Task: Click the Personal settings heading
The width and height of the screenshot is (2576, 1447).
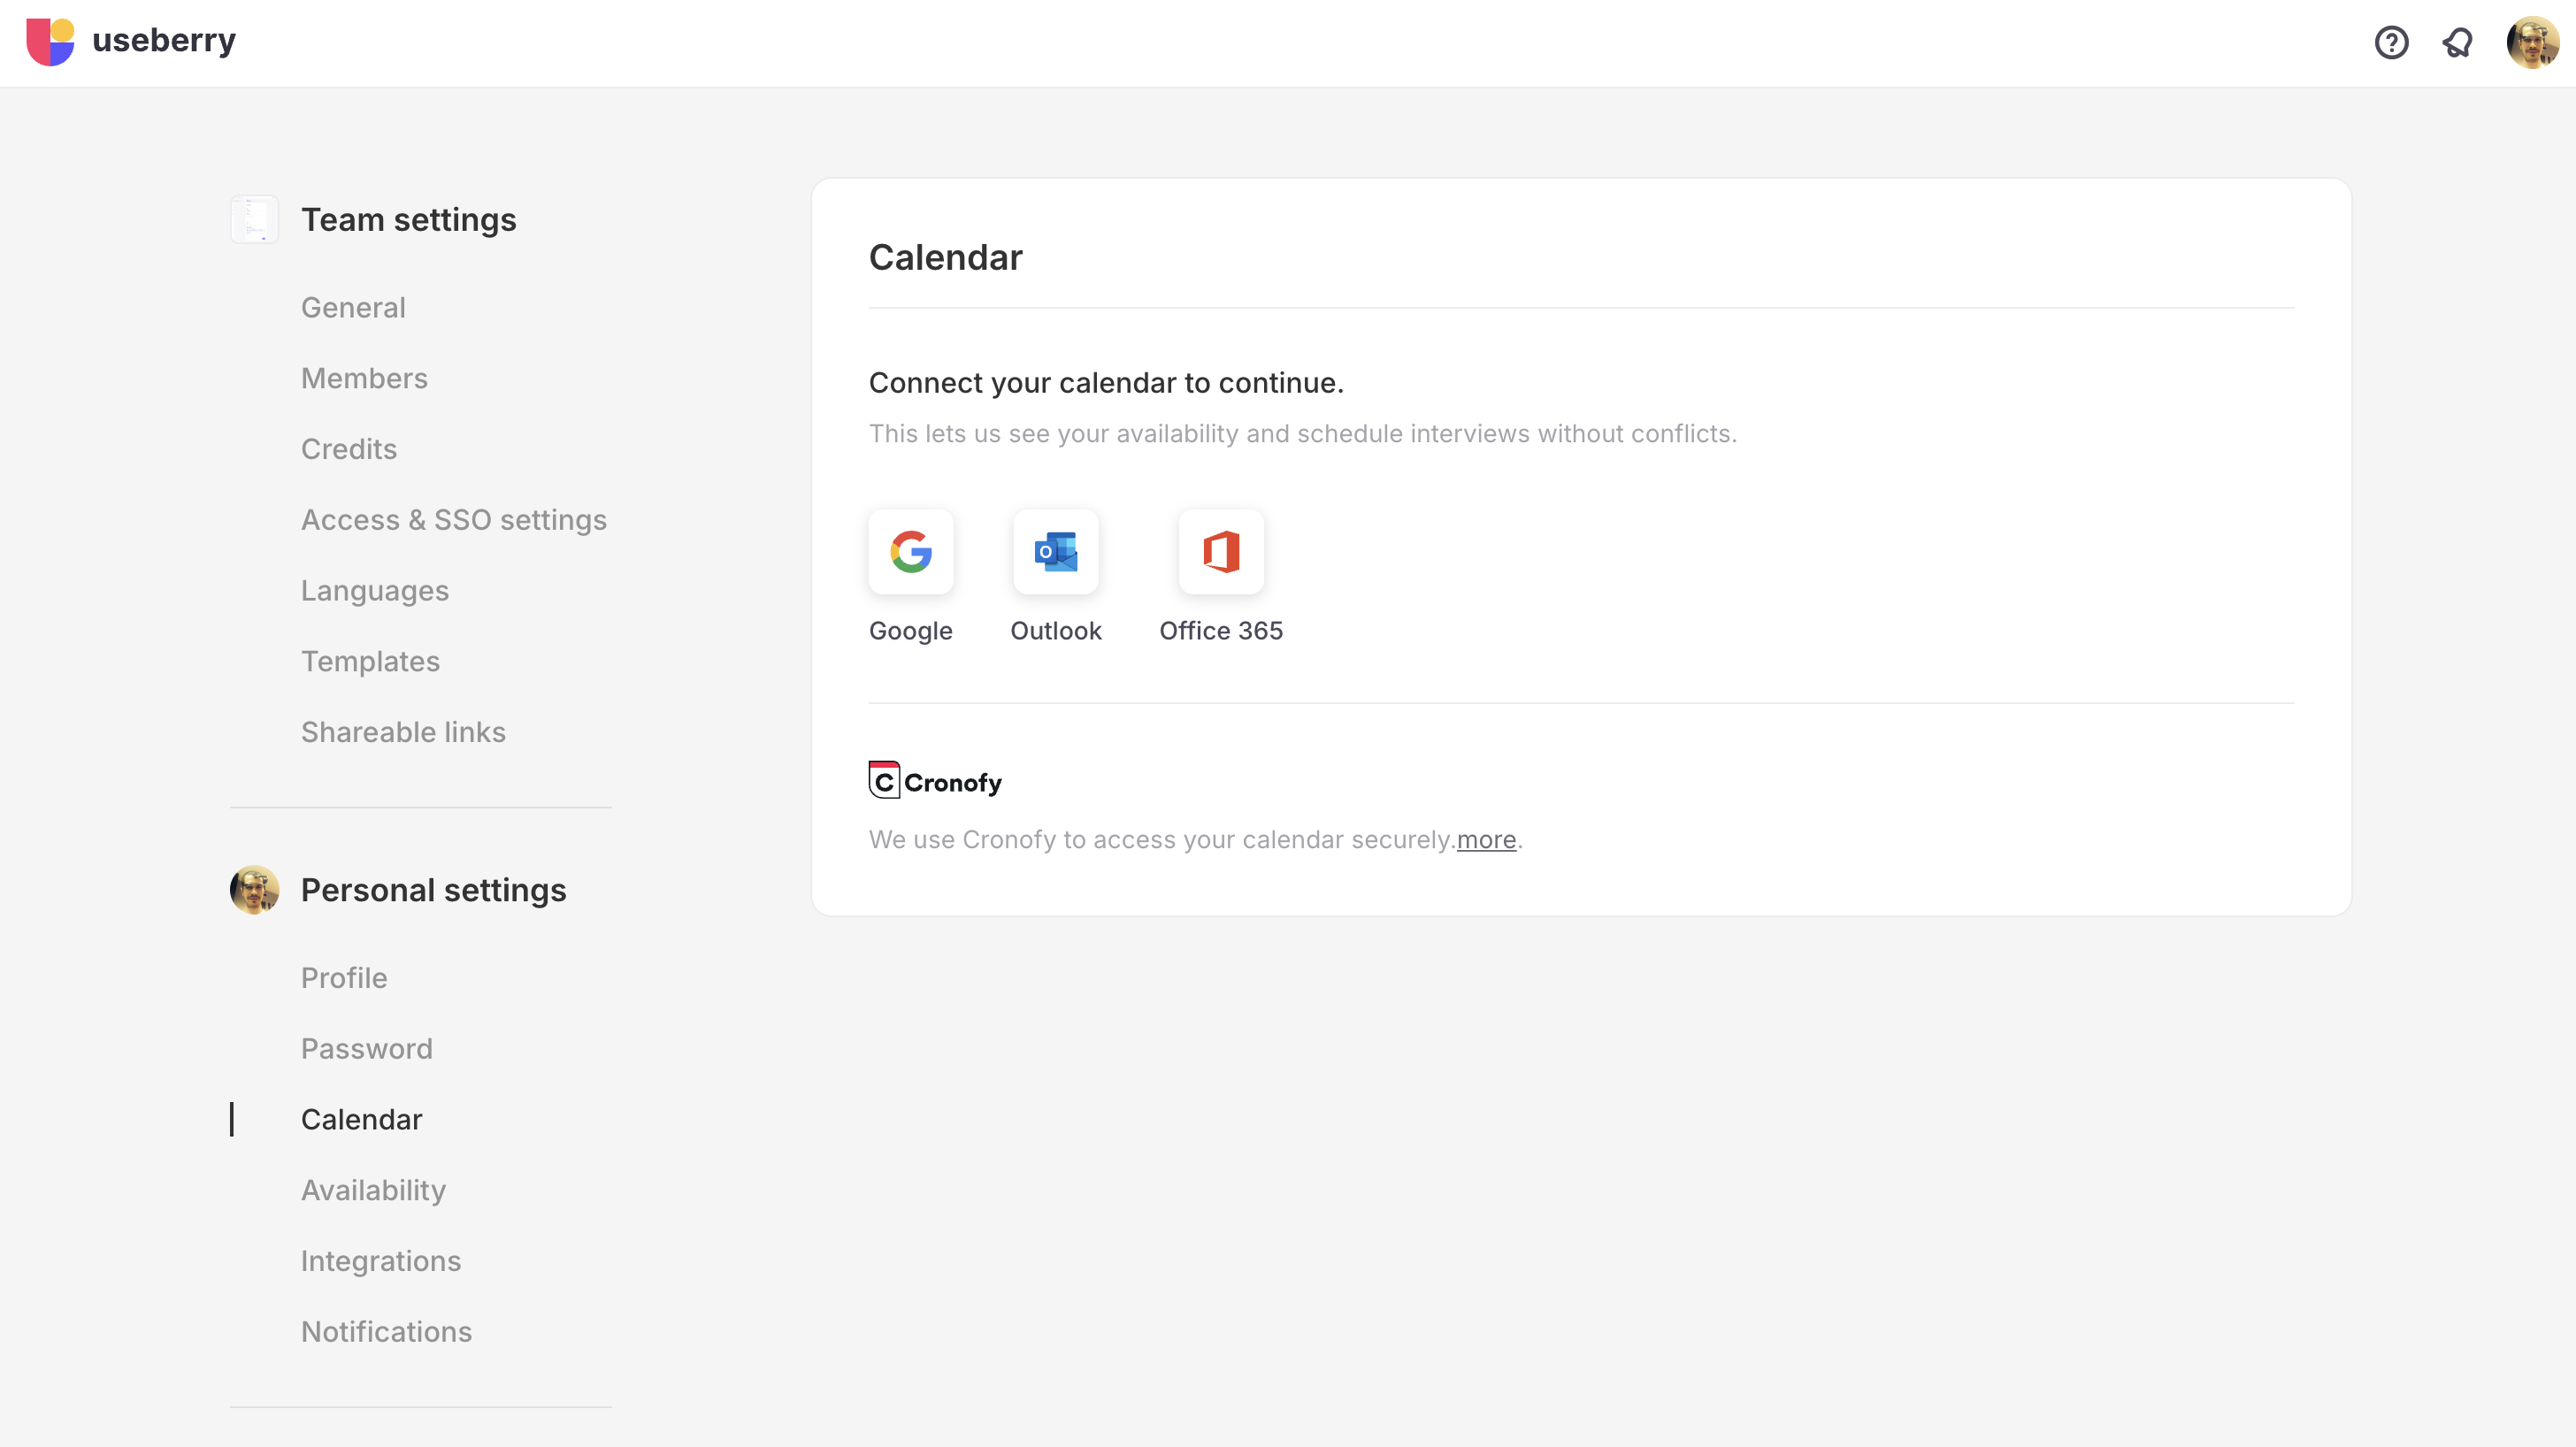Action: tap(433, 891)
